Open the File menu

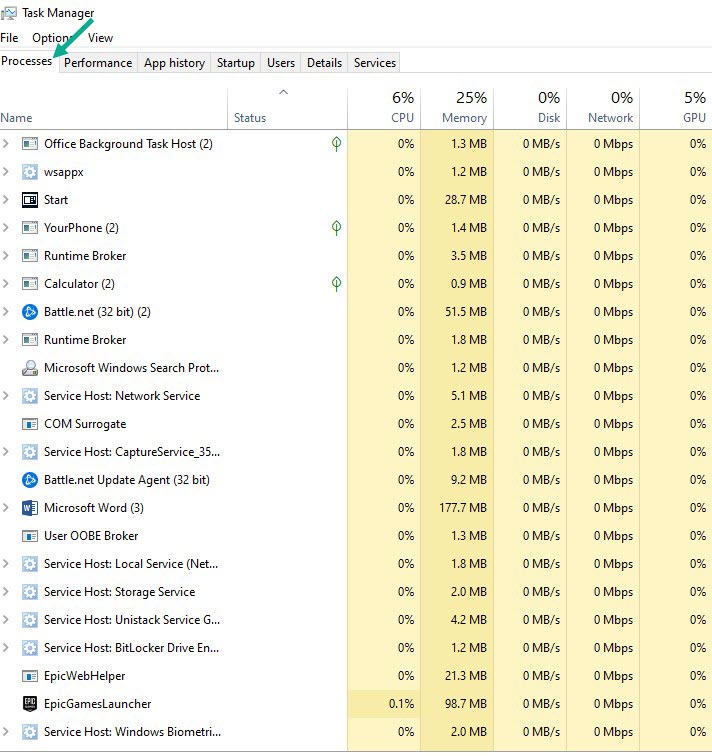(9, 38)
